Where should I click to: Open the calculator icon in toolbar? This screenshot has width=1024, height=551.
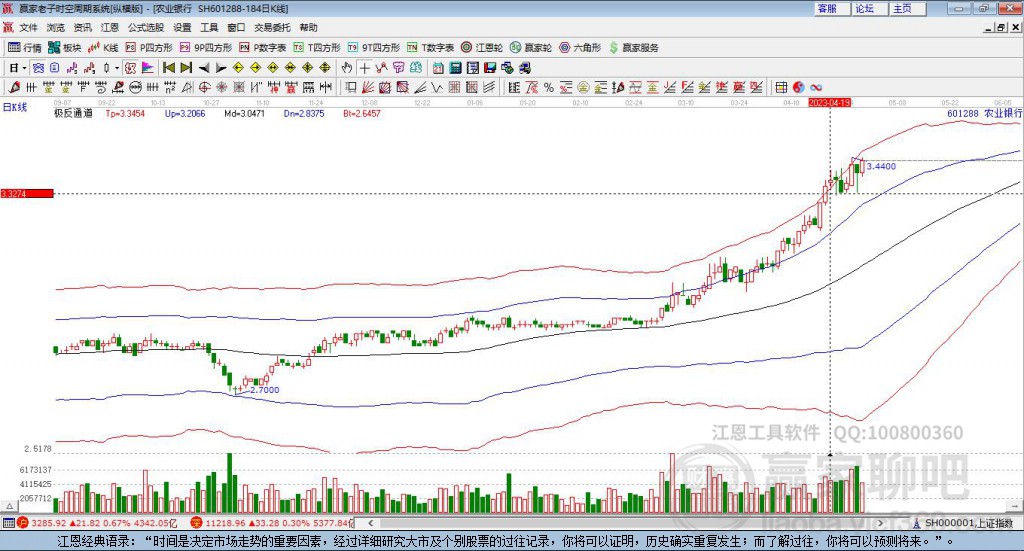coord(456,67)
